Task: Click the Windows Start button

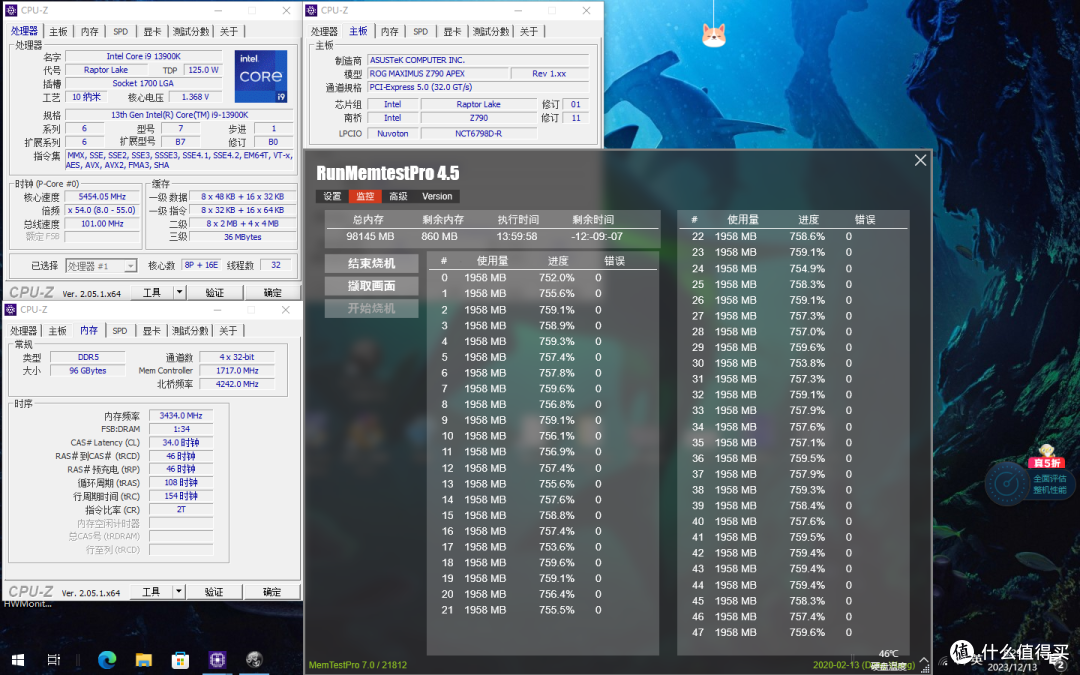Action: 16,660
